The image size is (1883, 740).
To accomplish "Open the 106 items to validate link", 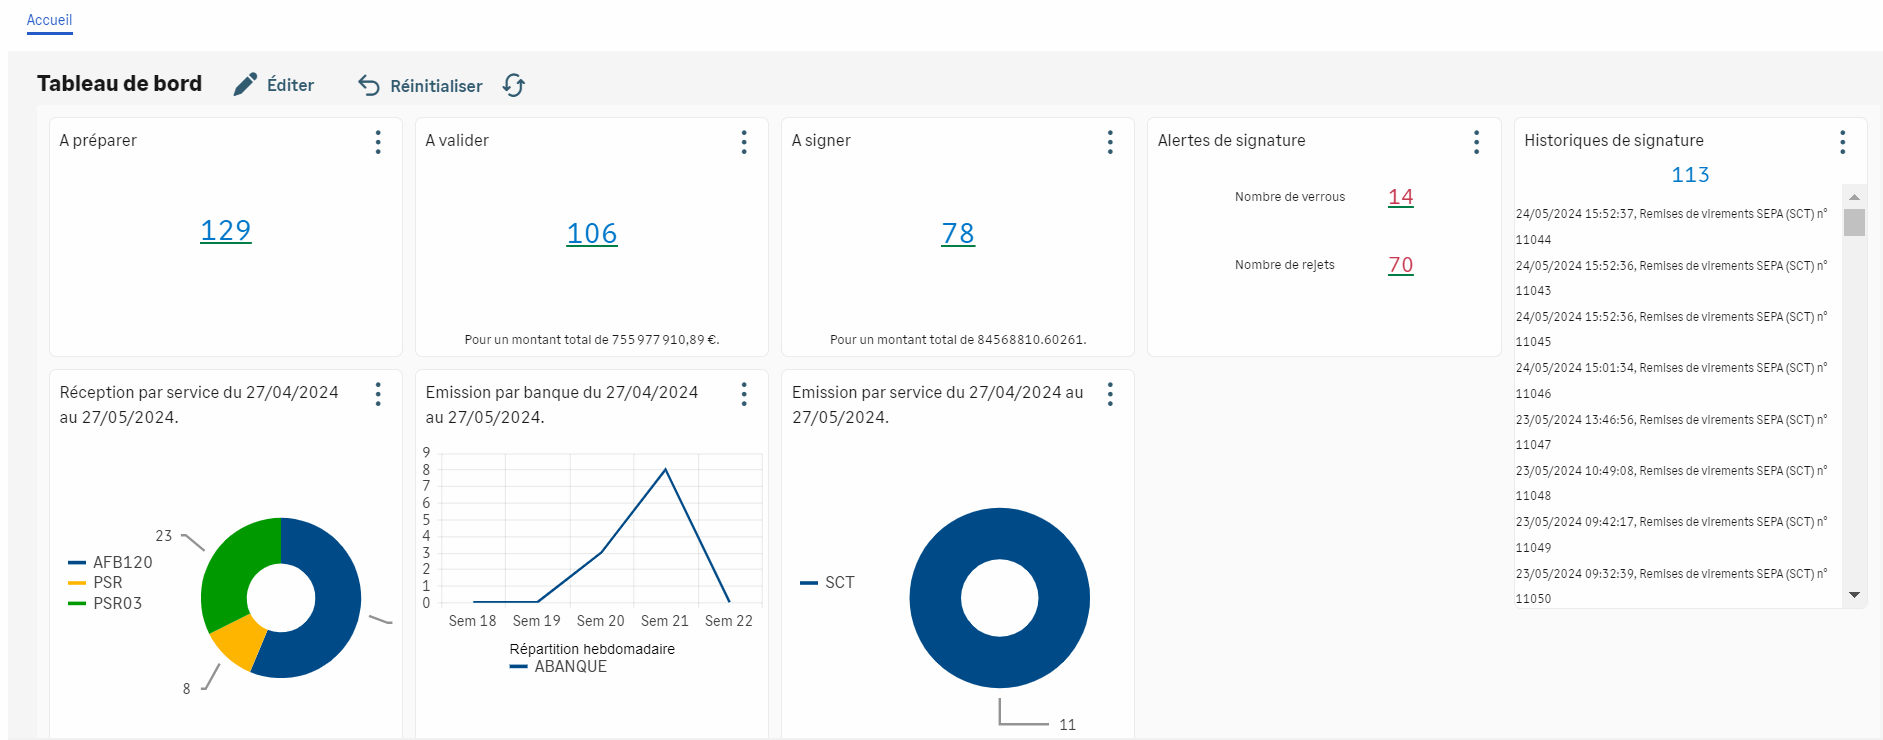I will [x=592, y=234].
